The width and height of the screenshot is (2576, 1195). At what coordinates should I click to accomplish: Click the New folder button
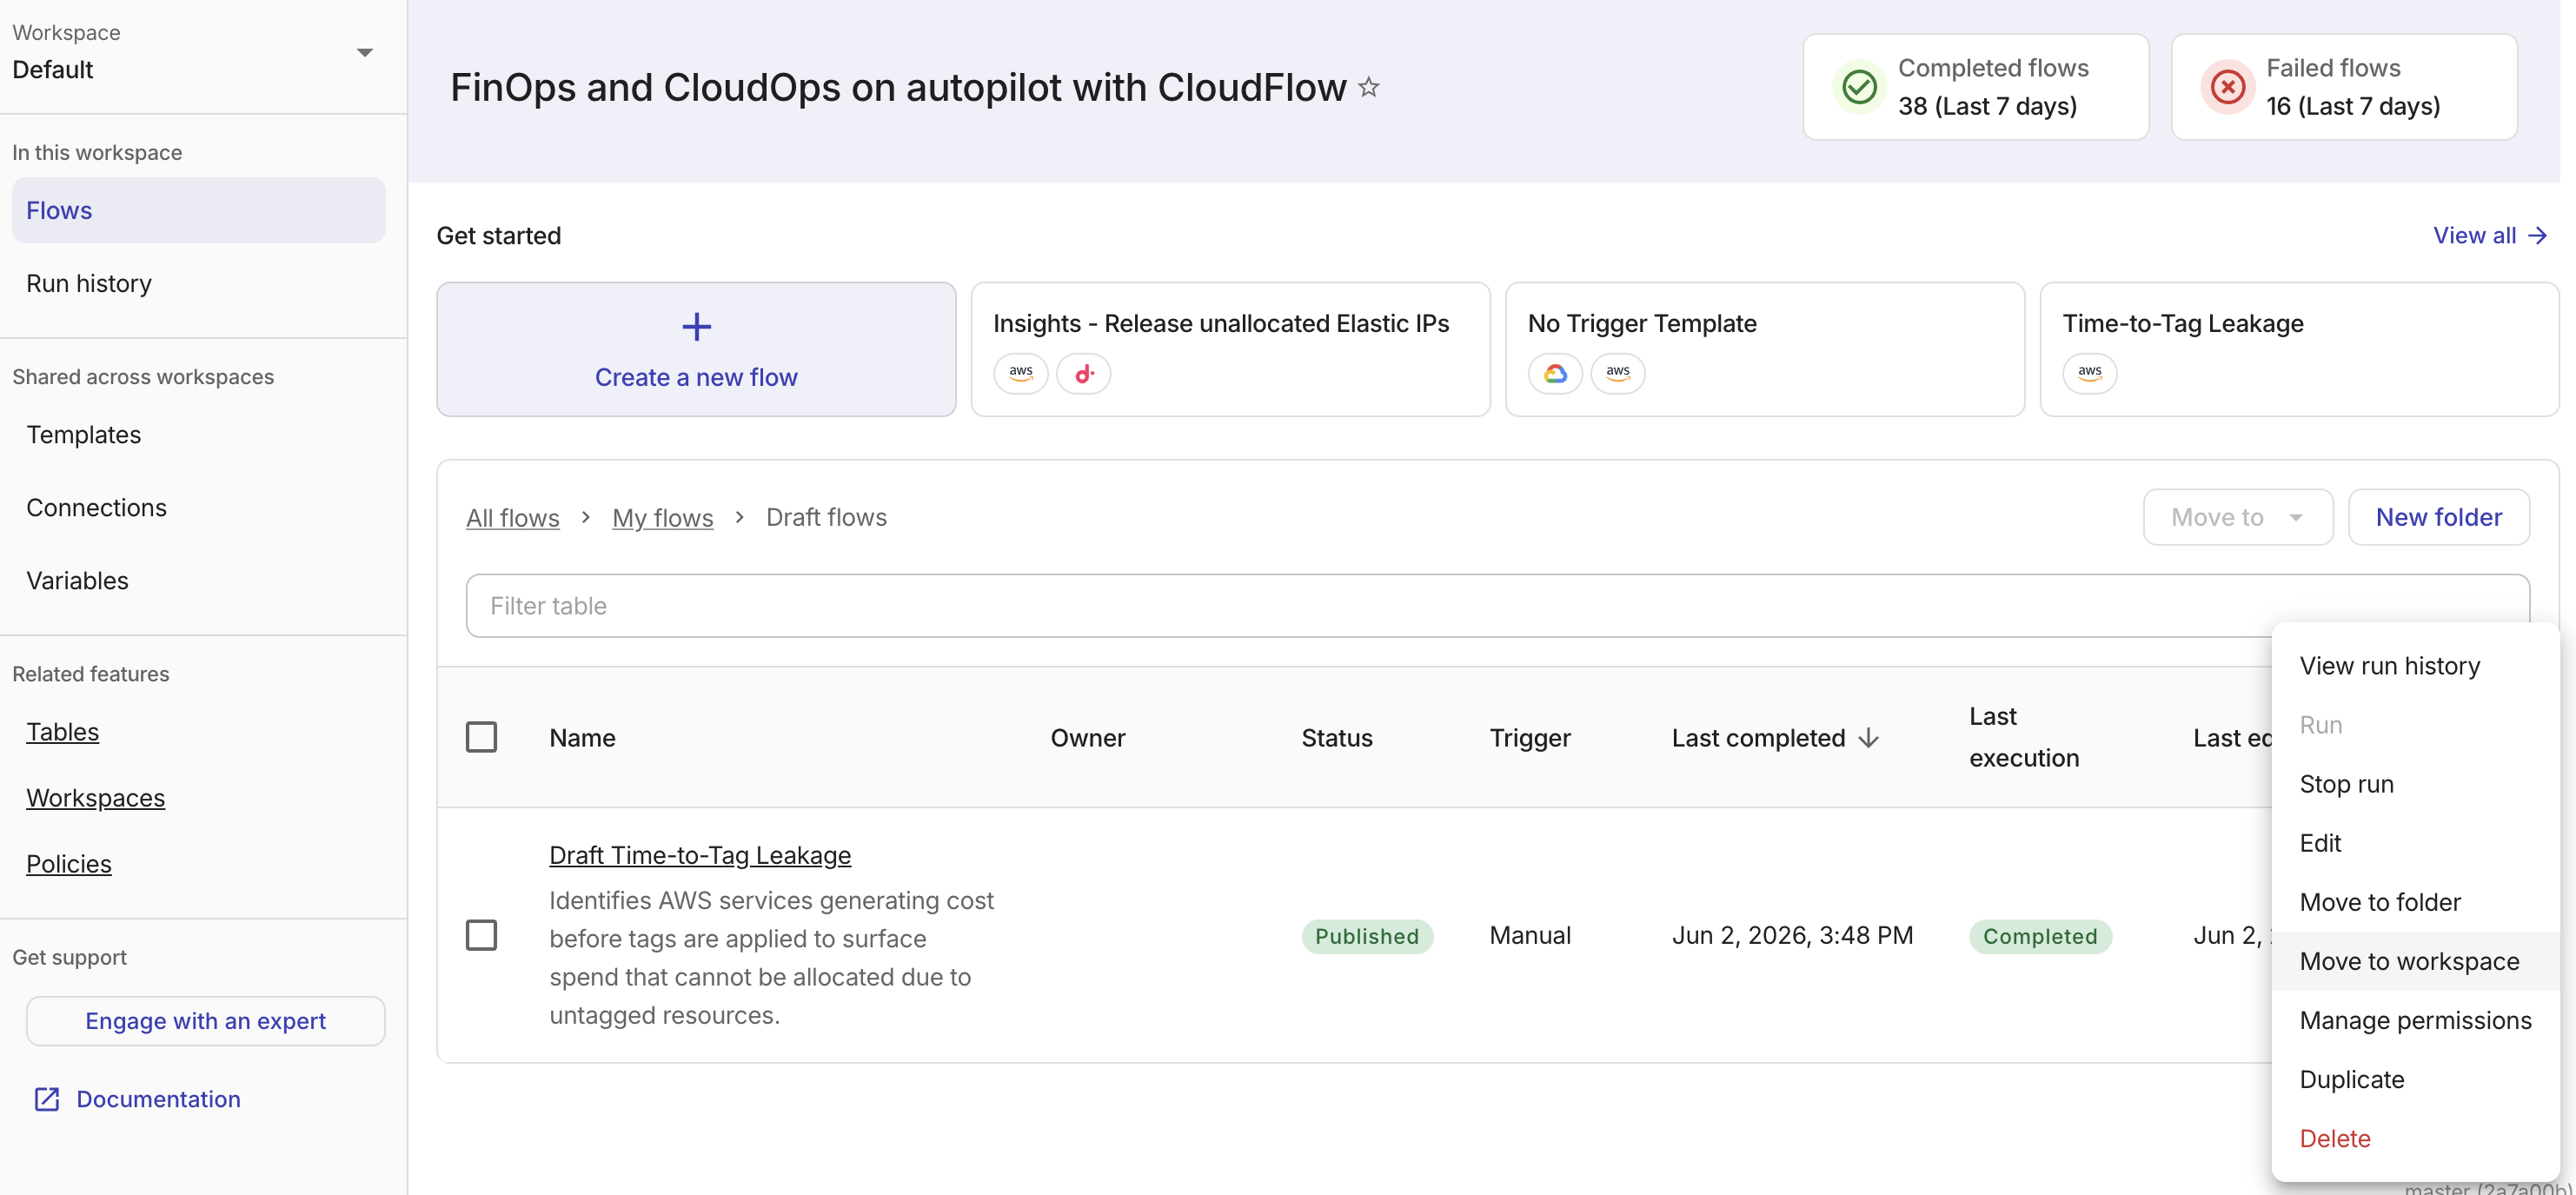pyautogui.click(x=2439, y=517)
